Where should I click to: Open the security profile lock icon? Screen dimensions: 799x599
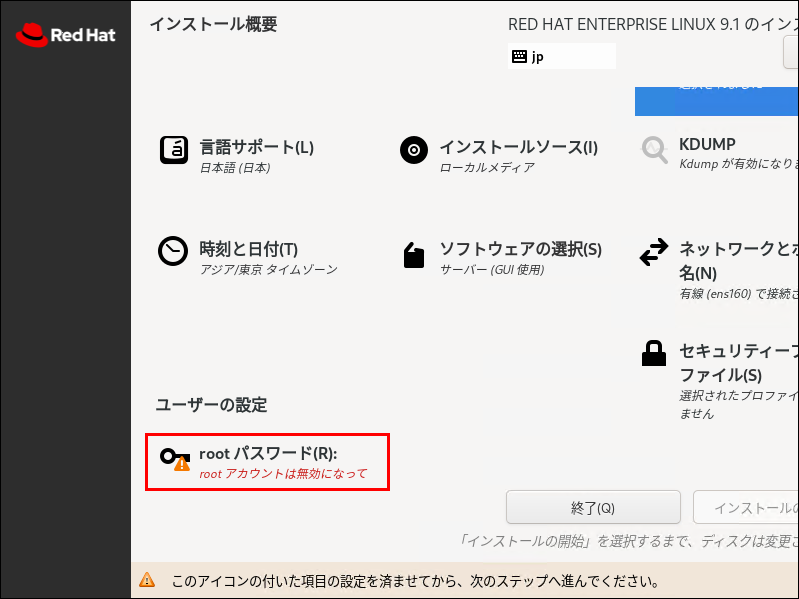click(x=654, y=353)
